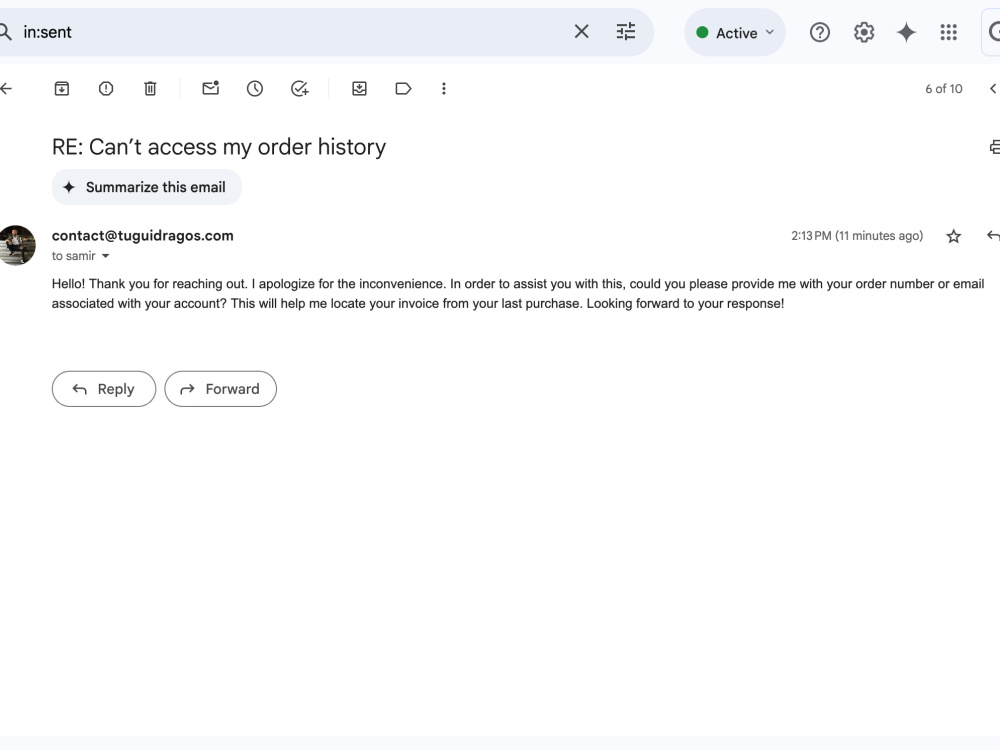This screenshot has height=750, width=1000.
Task: Snooze this conversation
Action: [255, 88]
